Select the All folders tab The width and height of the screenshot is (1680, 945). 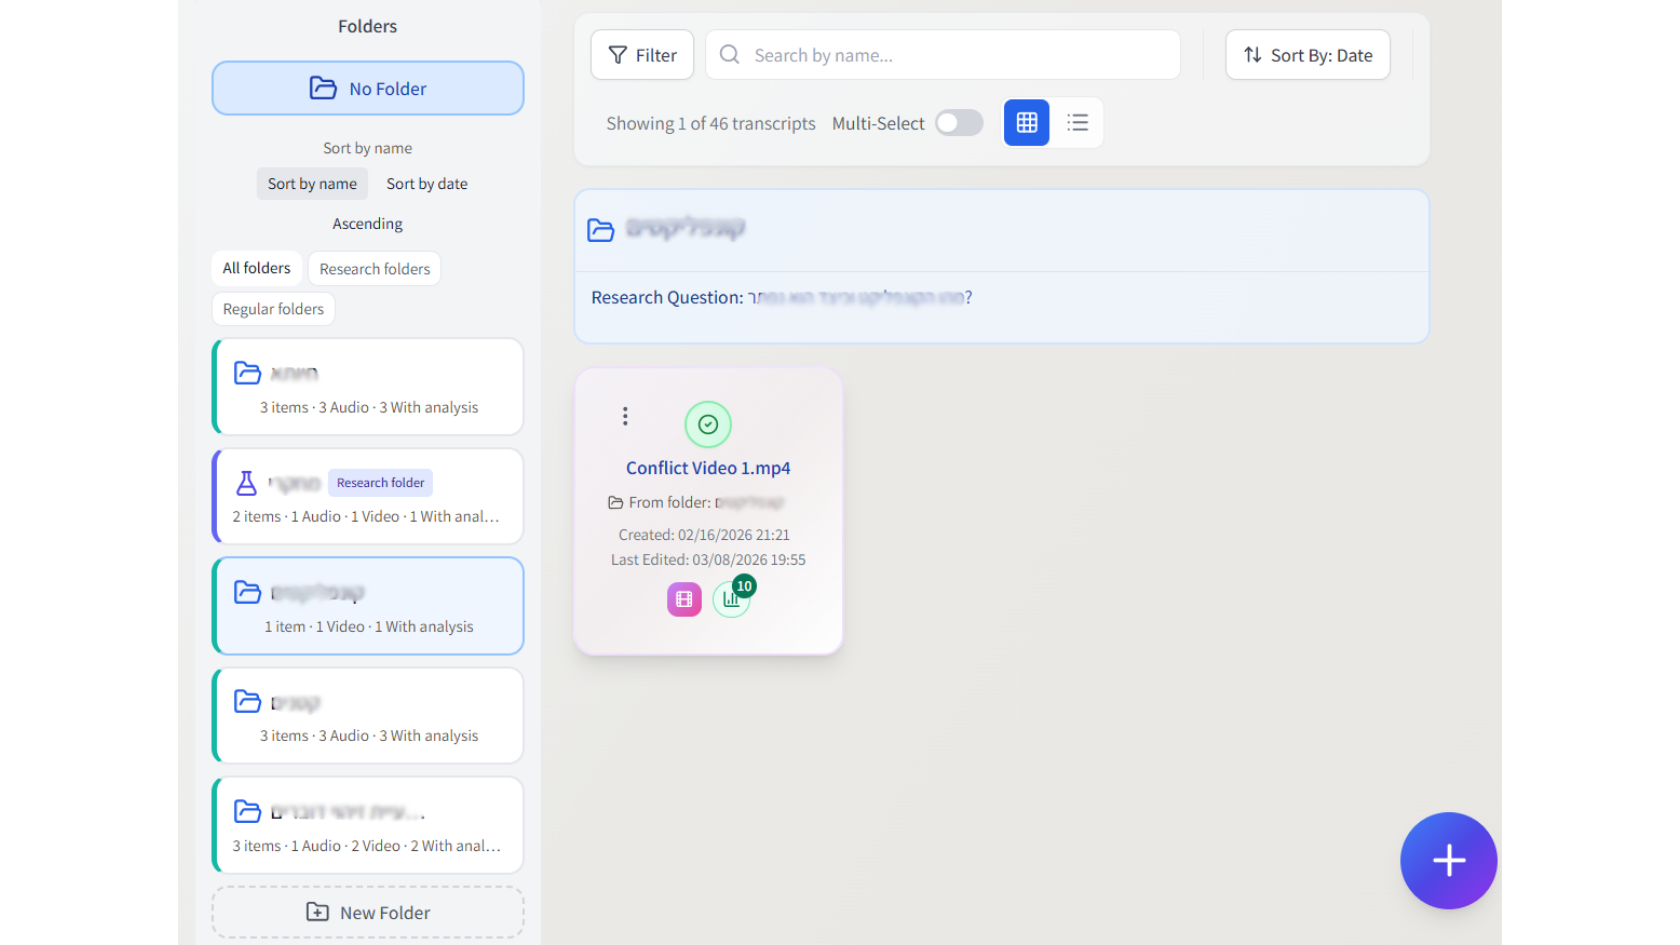pyautogui.click(x=256, y=268)
